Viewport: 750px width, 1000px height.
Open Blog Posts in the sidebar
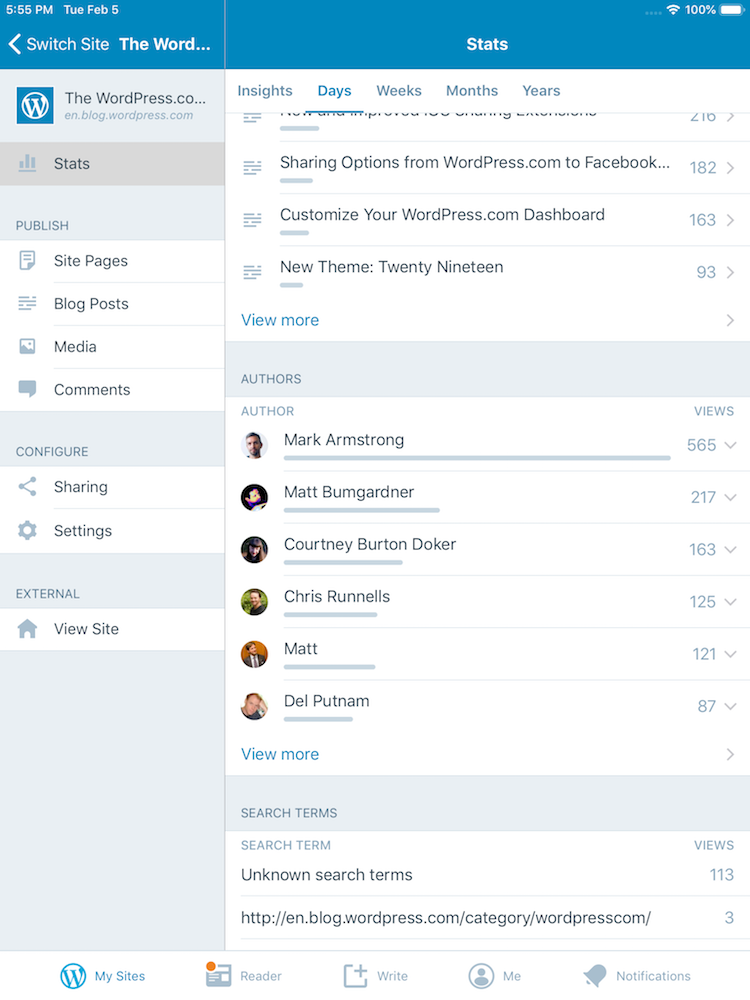pyautogui.click(x=112, y=304)
